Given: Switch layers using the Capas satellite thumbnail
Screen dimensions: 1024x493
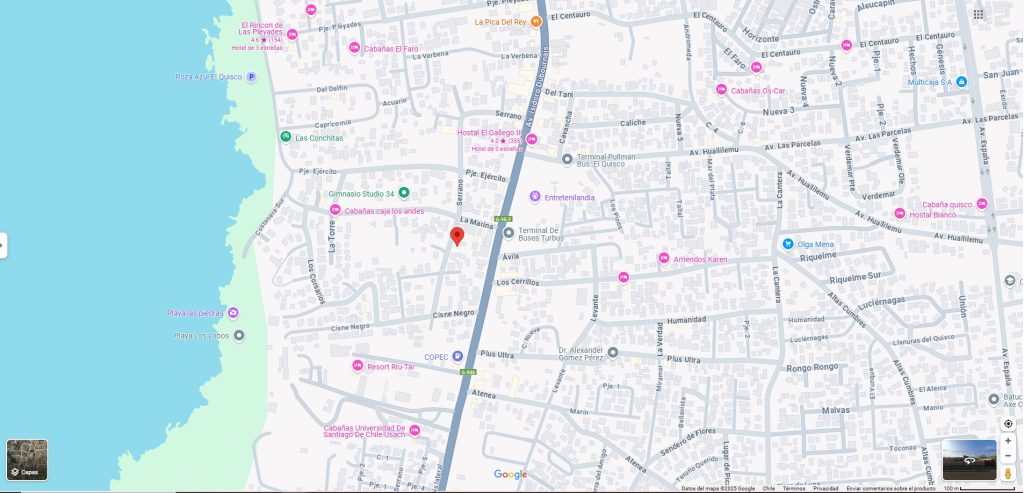Looking at the screenshot, I should point(27,460).
